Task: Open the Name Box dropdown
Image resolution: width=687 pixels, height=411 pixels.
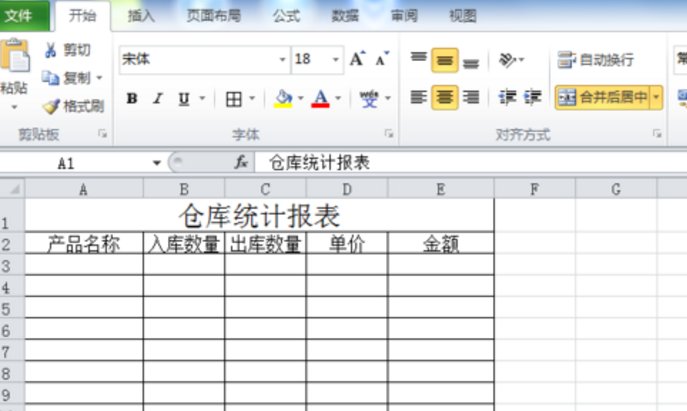Action: click(x=156, y=163)
